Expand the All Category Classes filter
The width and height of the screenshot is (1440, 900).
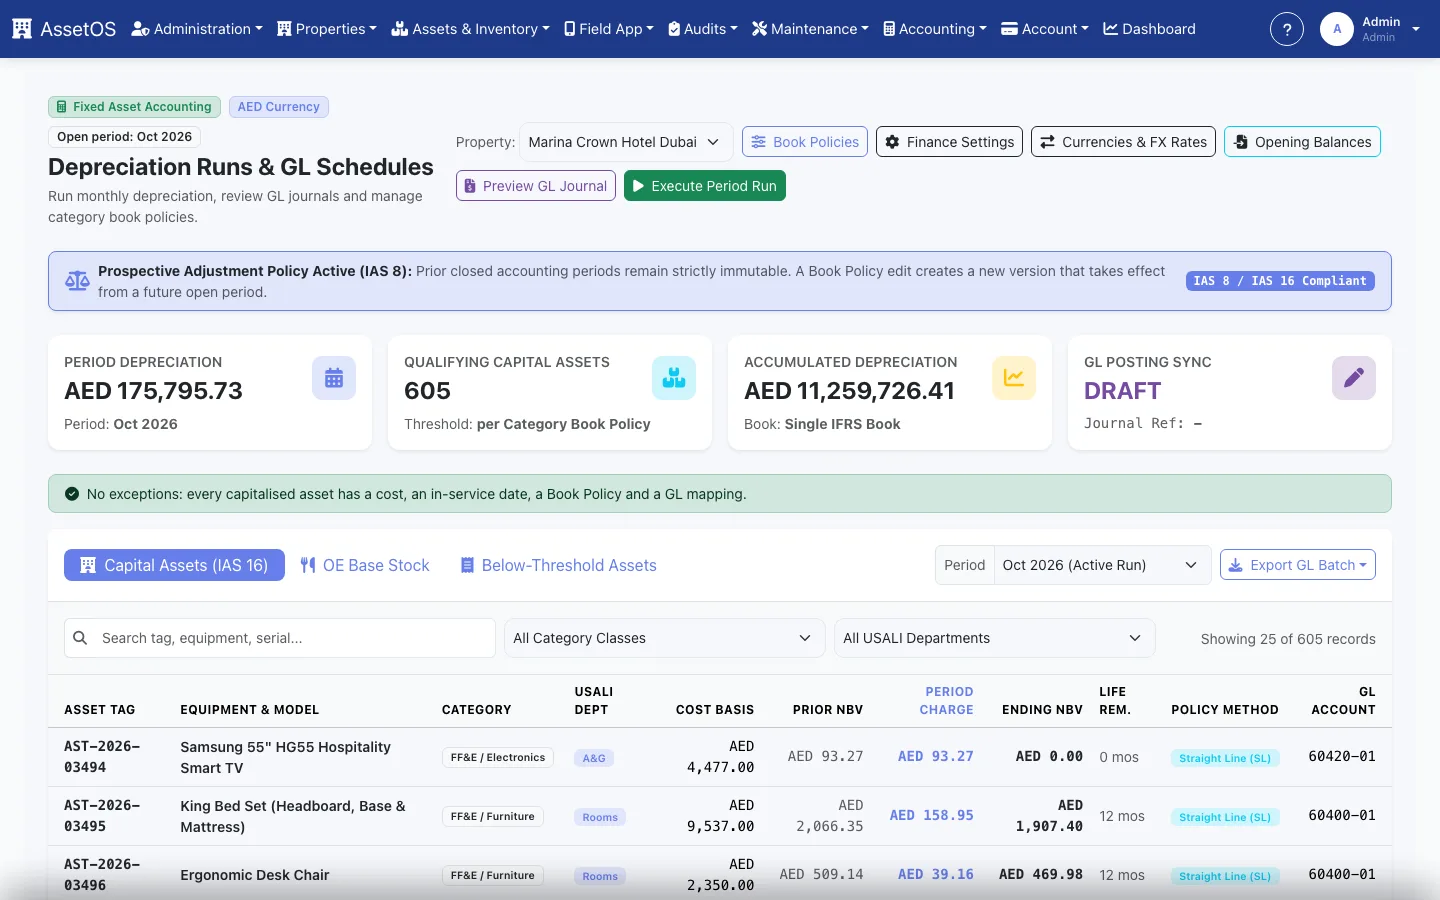(x=664, y=638)
